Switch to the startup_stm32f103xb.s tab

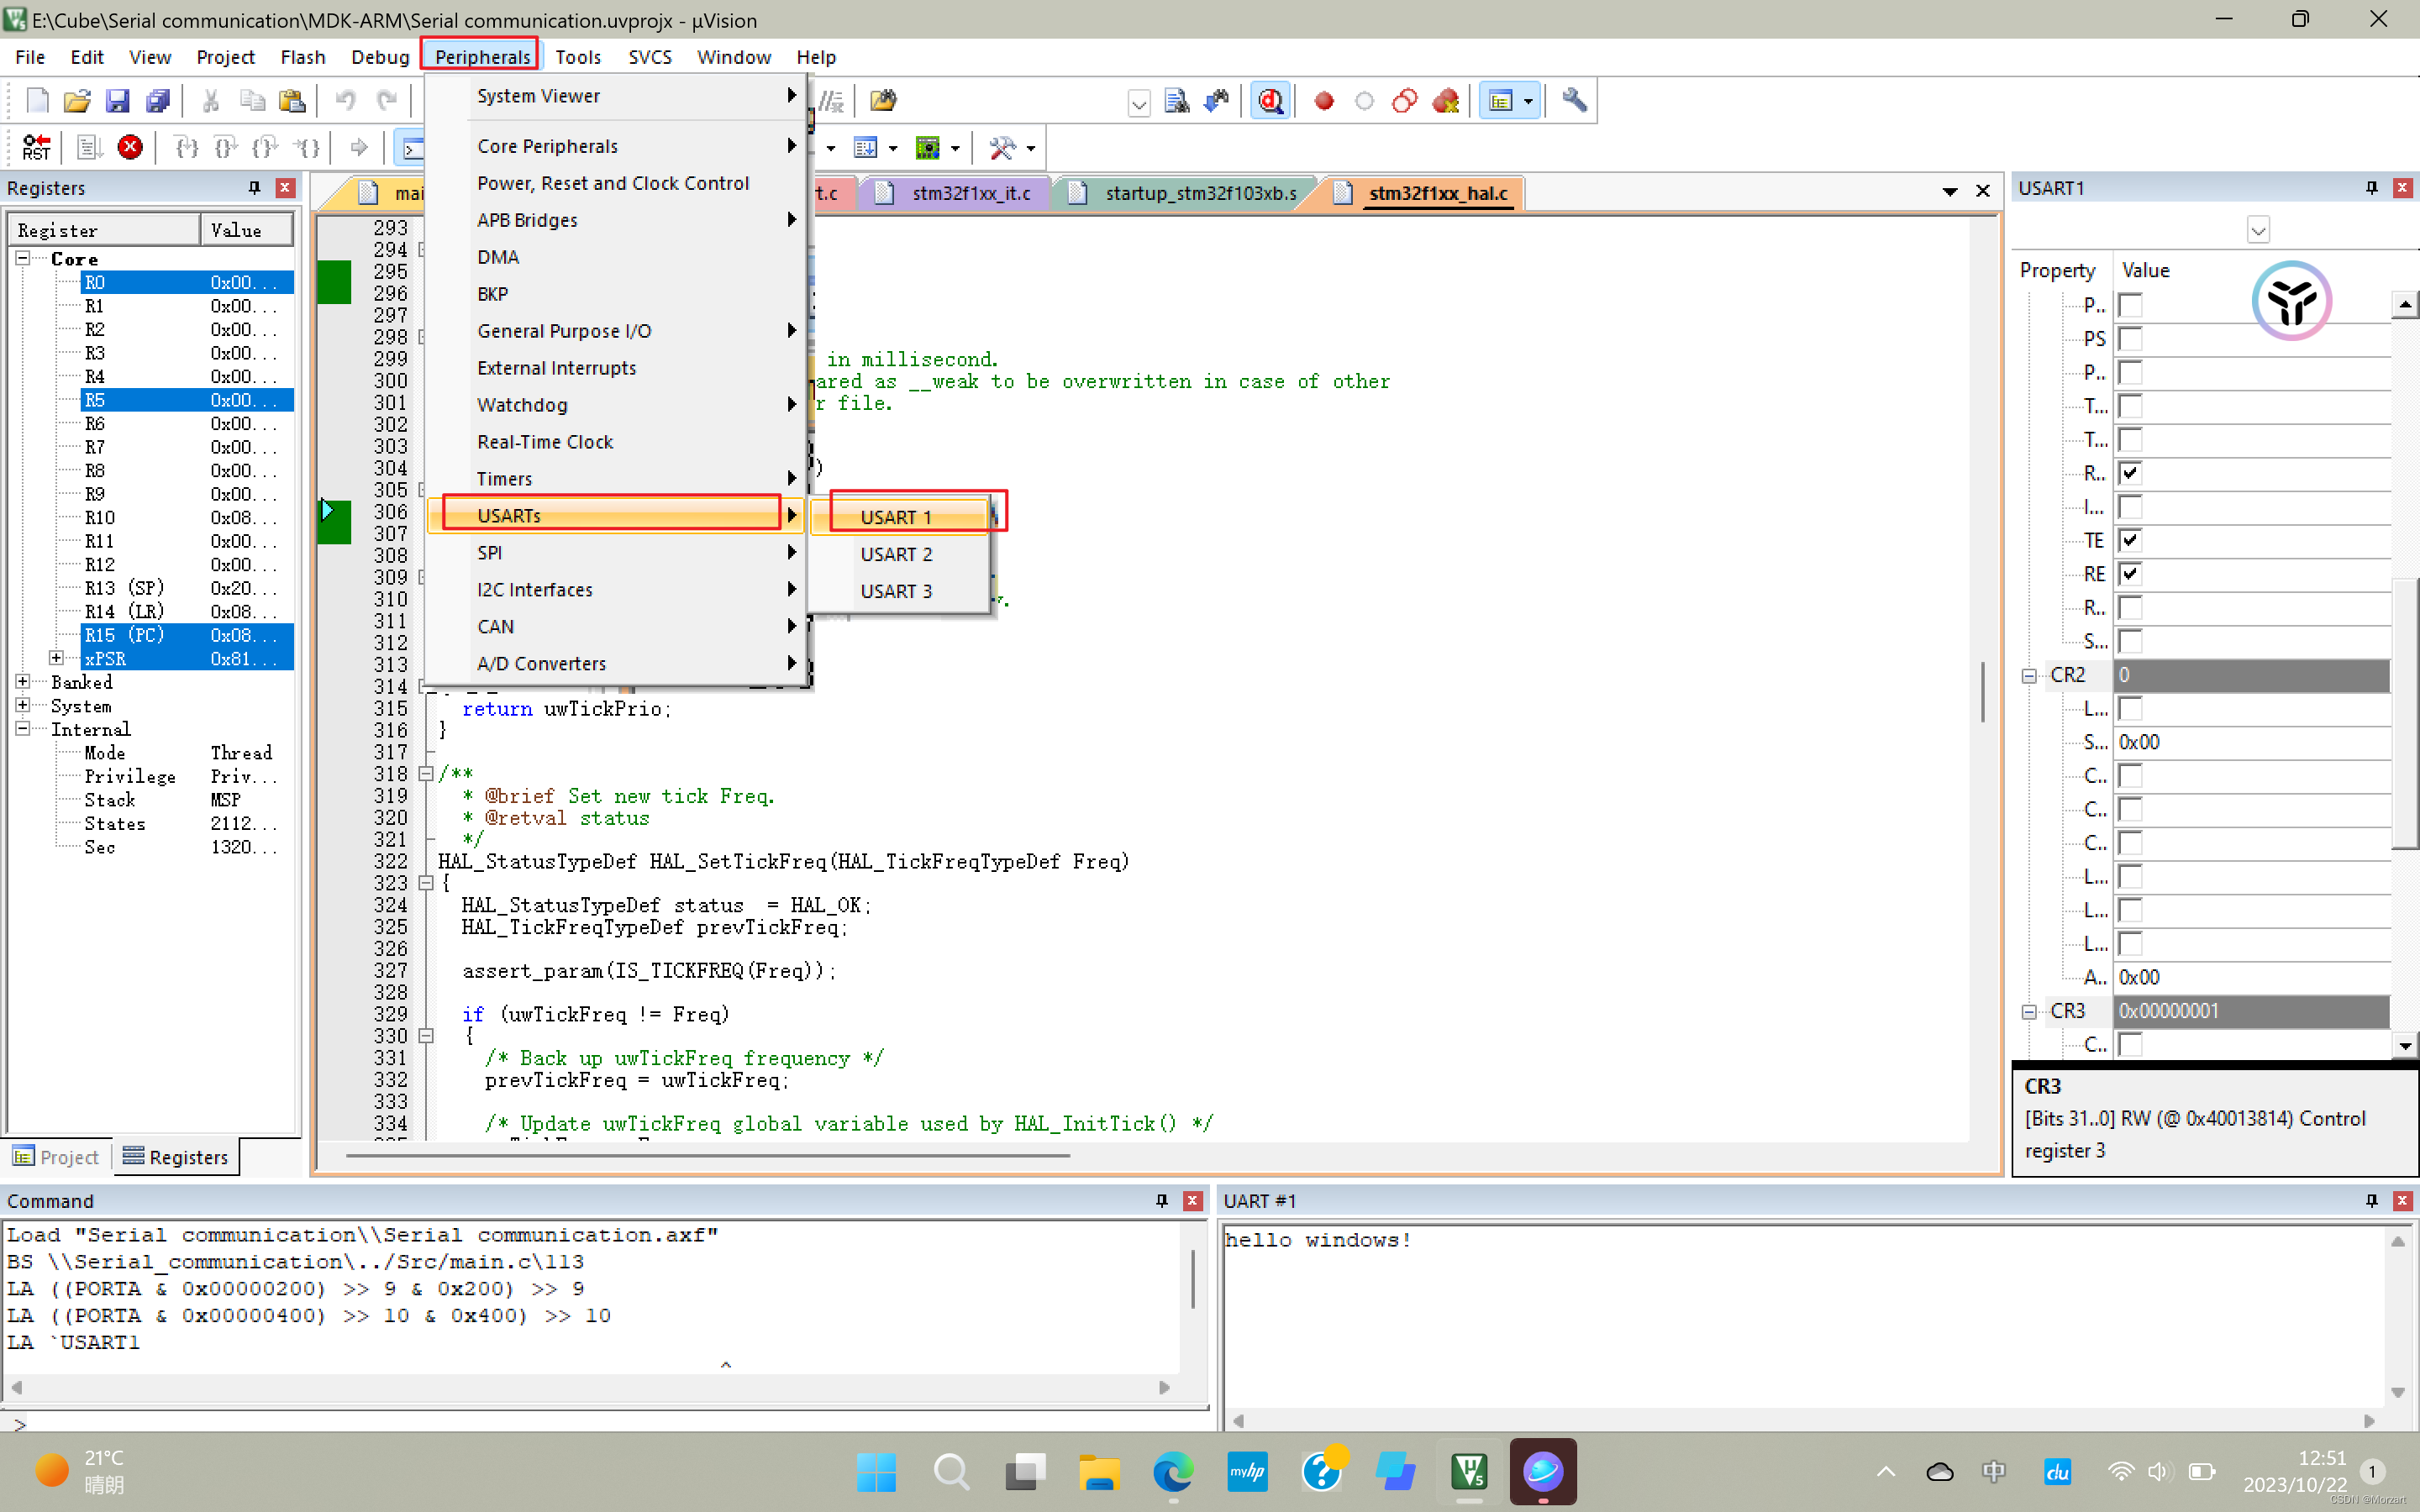1189,193
